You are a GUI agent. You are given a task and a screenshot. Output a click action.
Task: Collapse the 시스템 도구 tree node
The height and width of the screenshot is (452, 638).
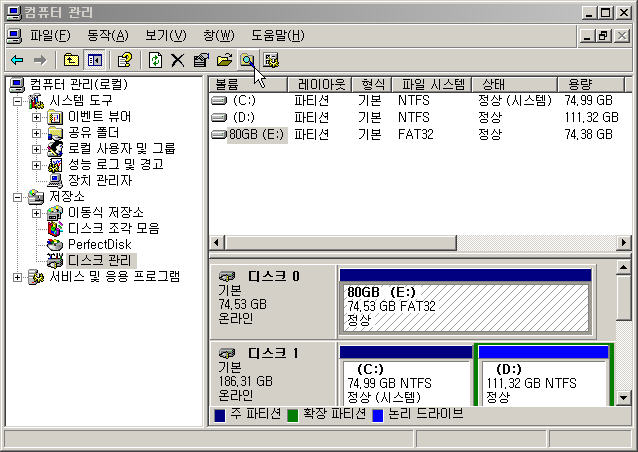[x=17, y=101]
